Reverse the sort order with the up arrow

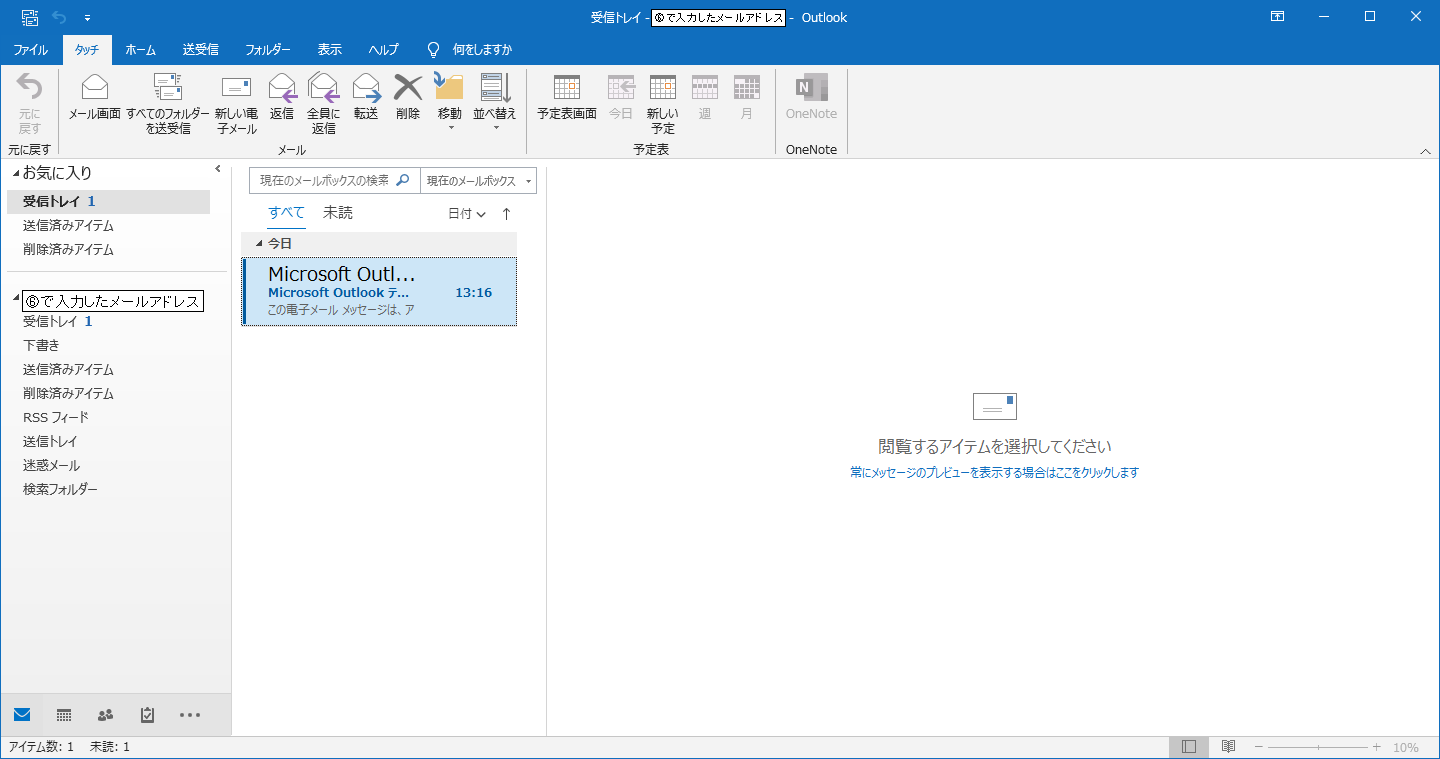tap(506, 214)
